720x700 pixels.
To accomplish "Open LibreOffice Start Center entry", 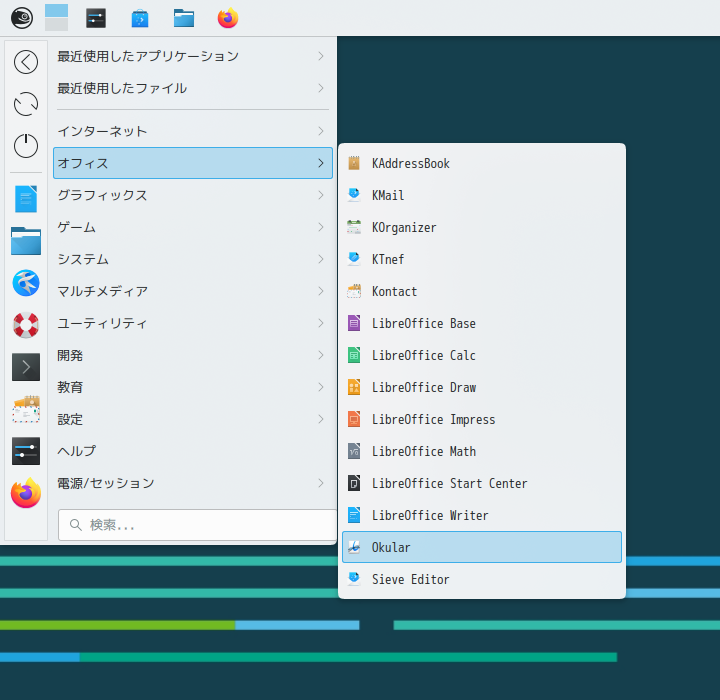I will 482,483.
